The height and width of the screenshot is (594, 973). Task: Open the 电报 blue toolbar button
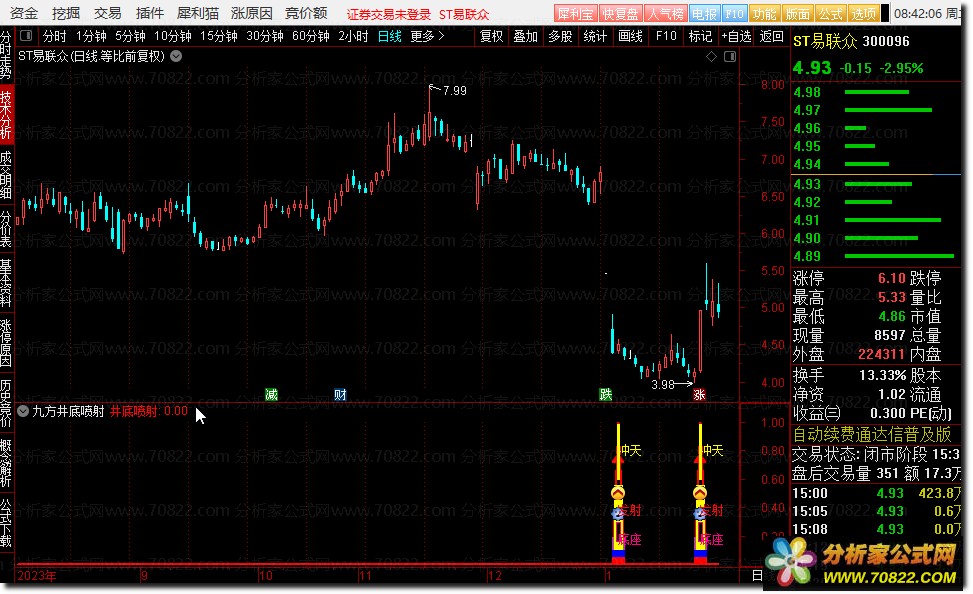click(x=704, y=13)
